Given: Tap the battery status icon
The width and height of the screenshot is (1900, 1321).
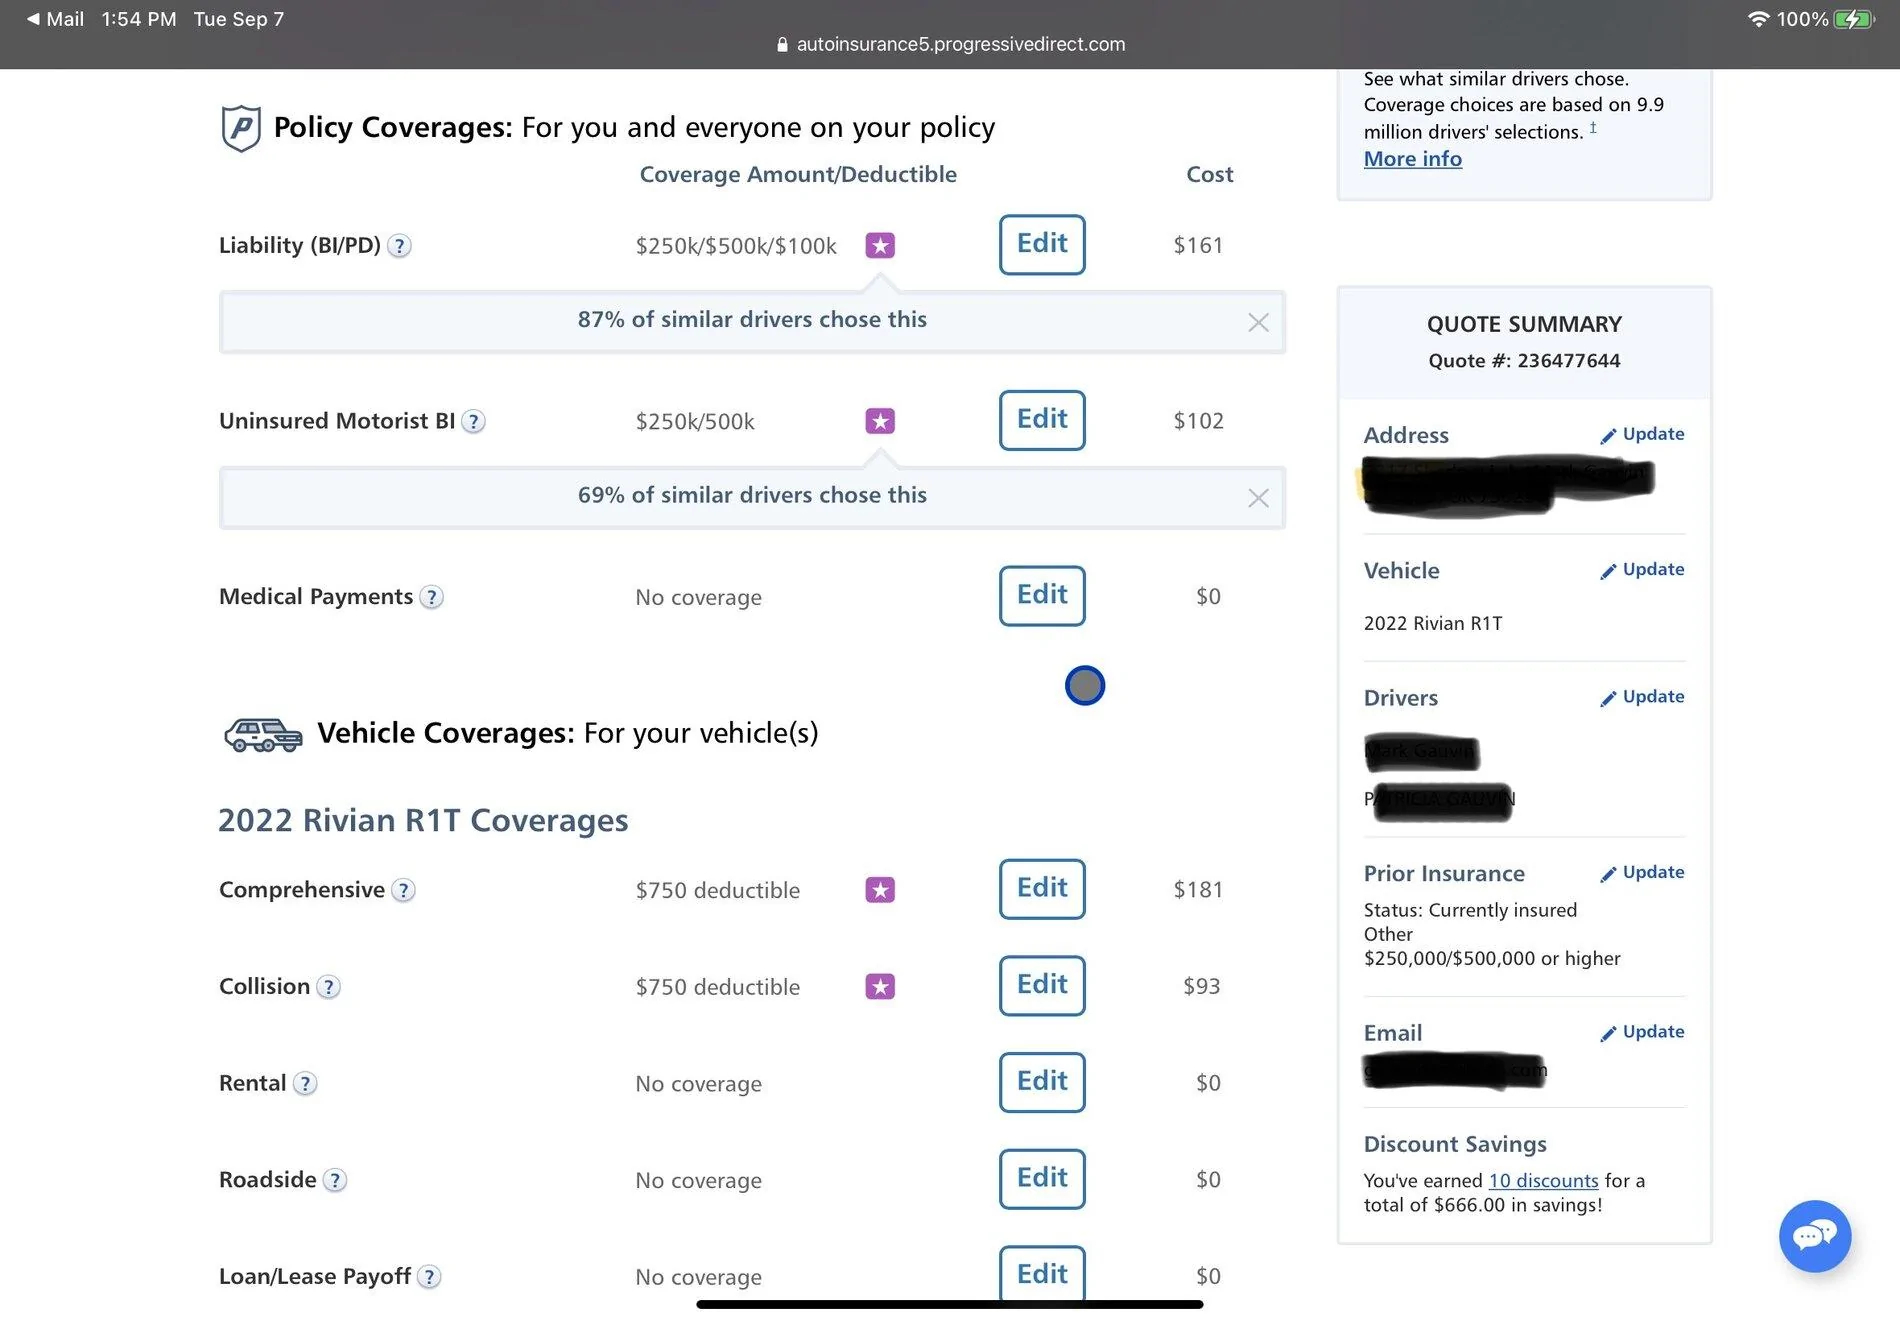Looking at the screenshot, I should [1854, 19].
